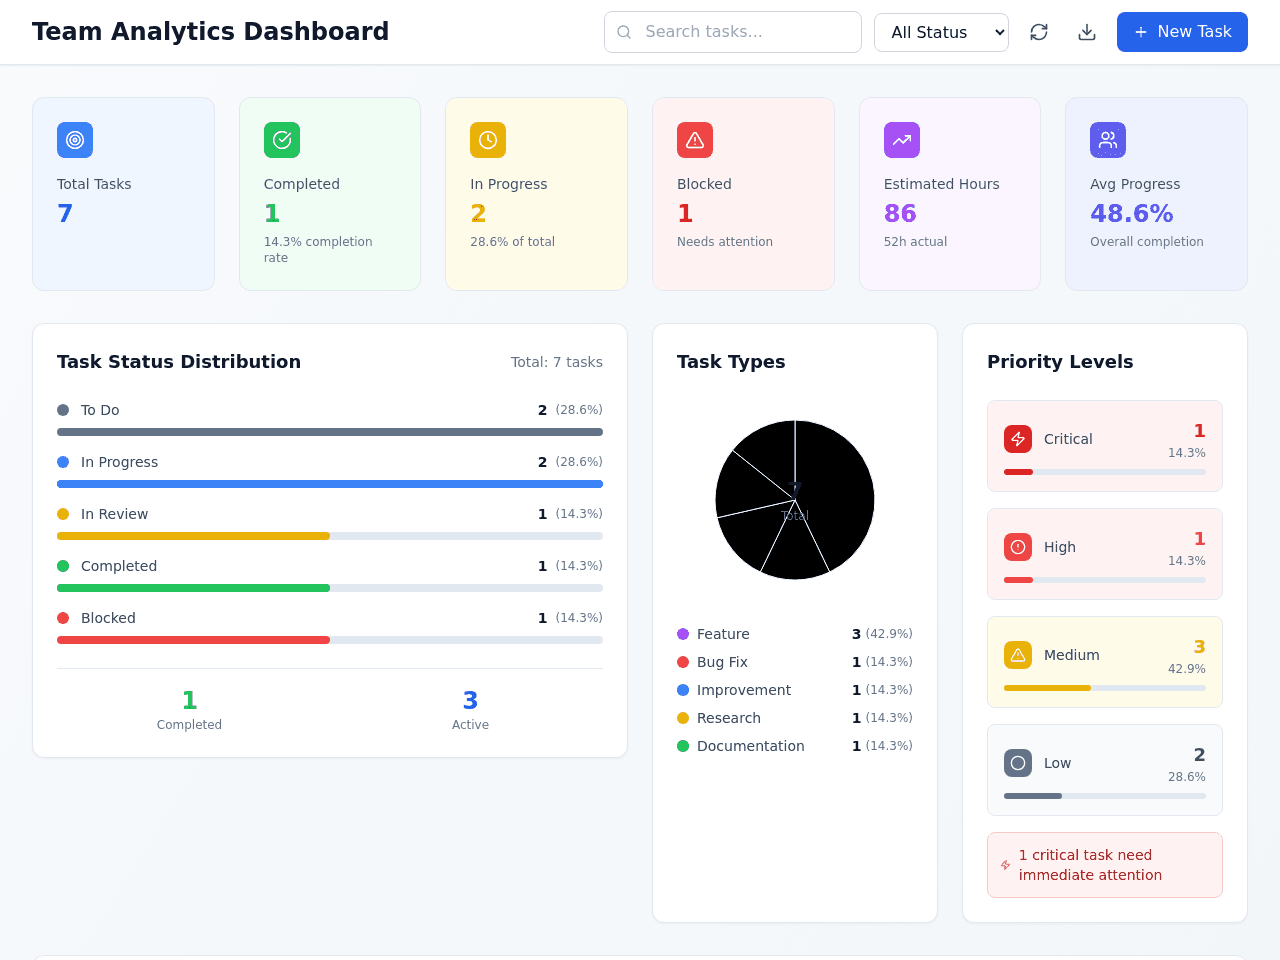Click the Medium priority 42.9% text
Viewport: 1280px width, 960px height.
(1187, 669)
